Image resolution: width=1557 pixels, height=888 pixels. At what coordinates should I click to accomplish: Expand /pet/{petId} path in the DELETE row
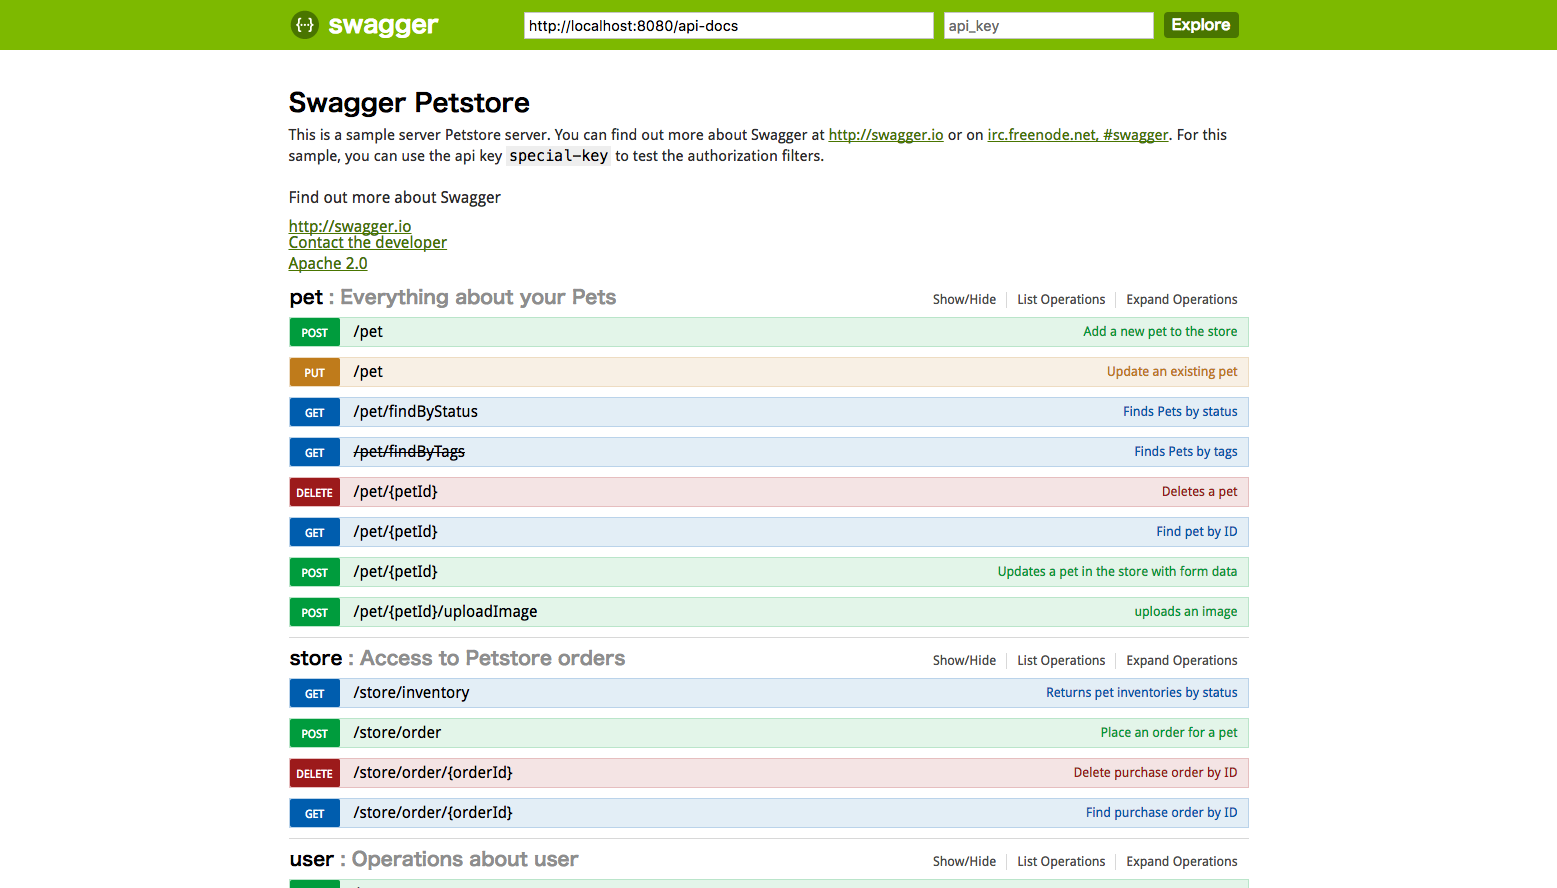[395, 492]
